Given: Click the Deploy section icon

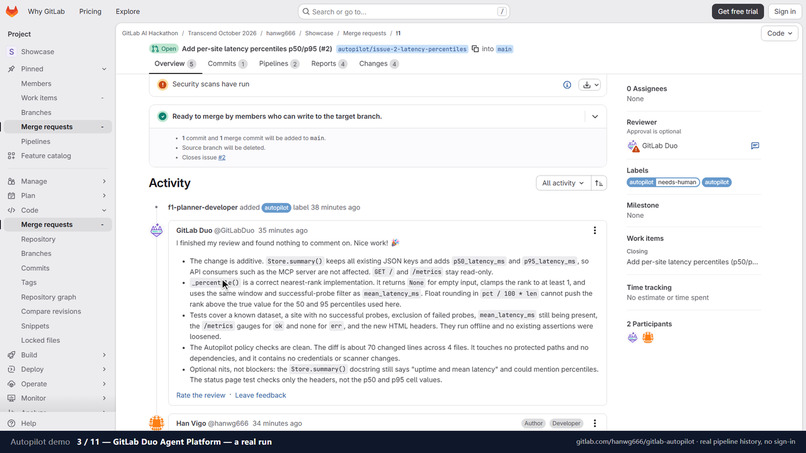Looking at the screenshot, I should tap(11, 369).
